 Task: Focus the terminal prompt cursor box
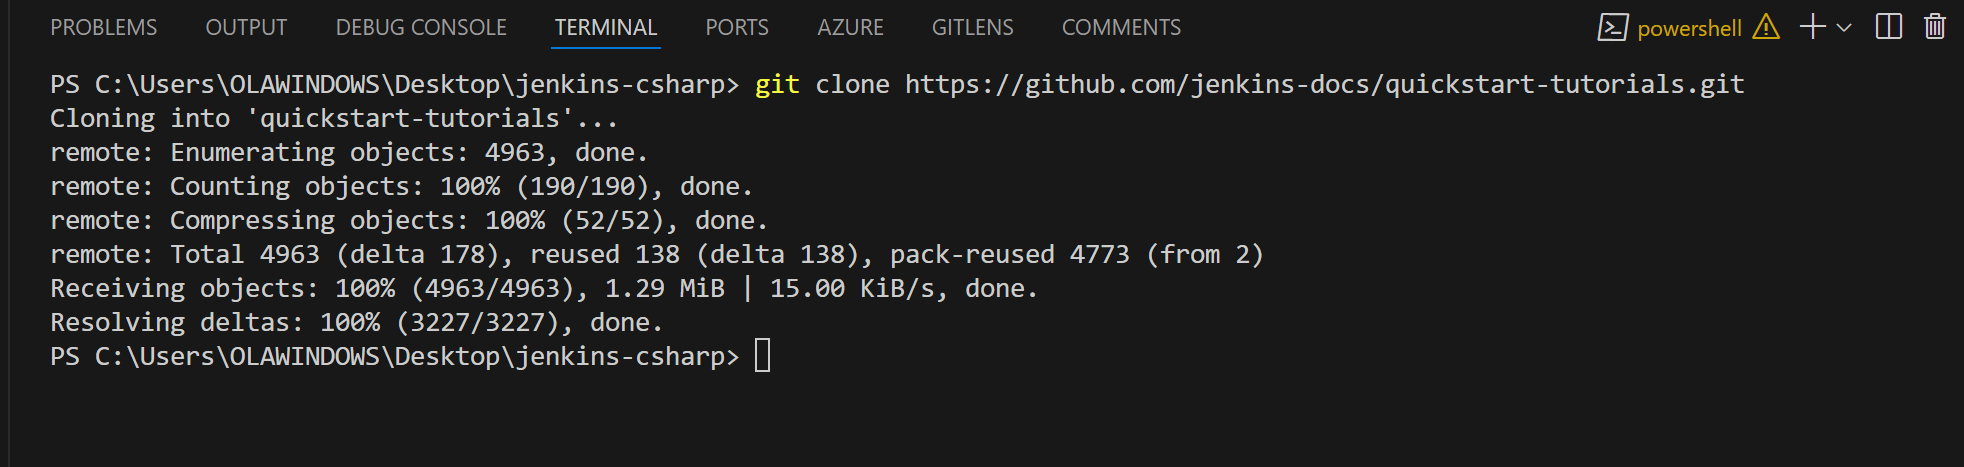tap(762, 355)
